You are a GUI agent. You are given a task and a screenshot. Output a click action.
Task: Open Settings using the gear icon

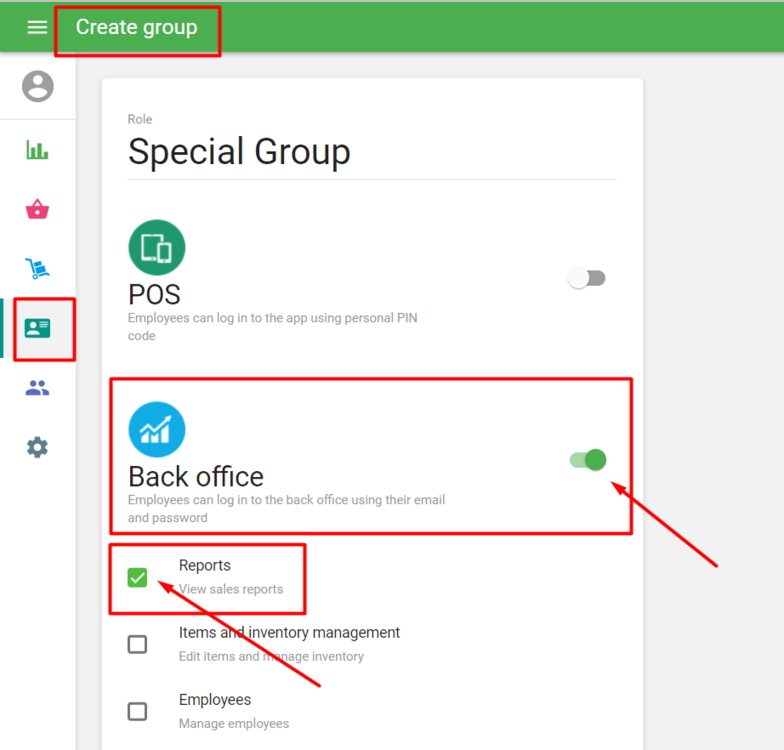coord(38,447)
